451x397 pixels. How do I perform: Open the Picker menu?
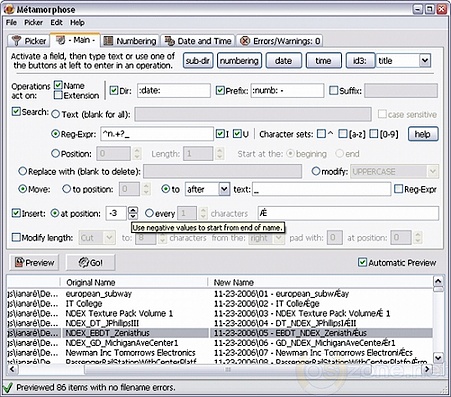[x=33, y=23]
